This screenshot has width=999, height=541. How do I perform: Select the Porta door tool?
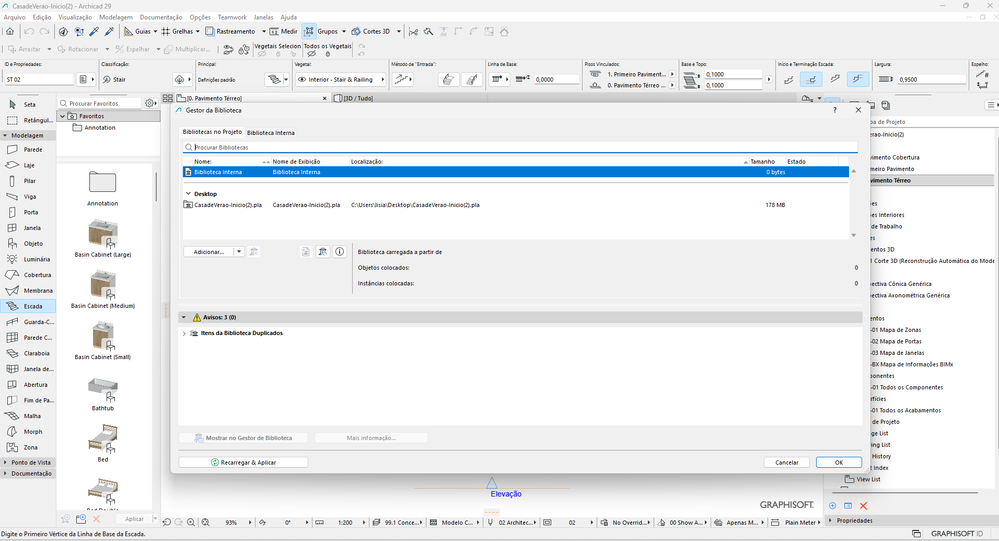pos(27,212)
